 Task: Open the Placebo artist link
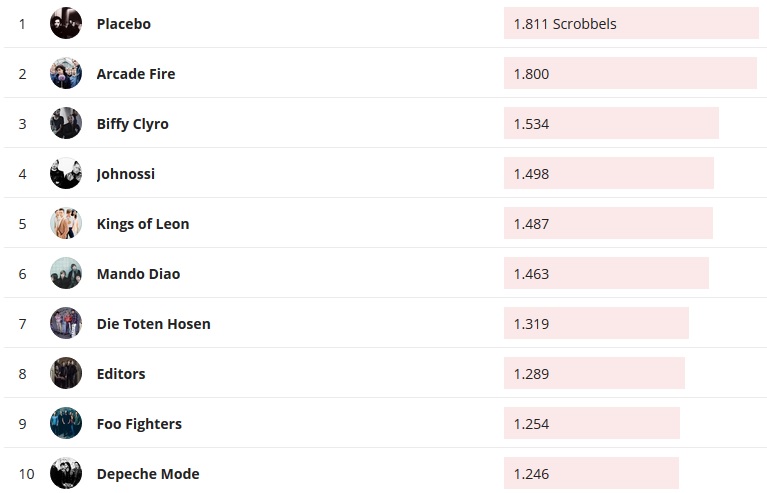(124, 23)
